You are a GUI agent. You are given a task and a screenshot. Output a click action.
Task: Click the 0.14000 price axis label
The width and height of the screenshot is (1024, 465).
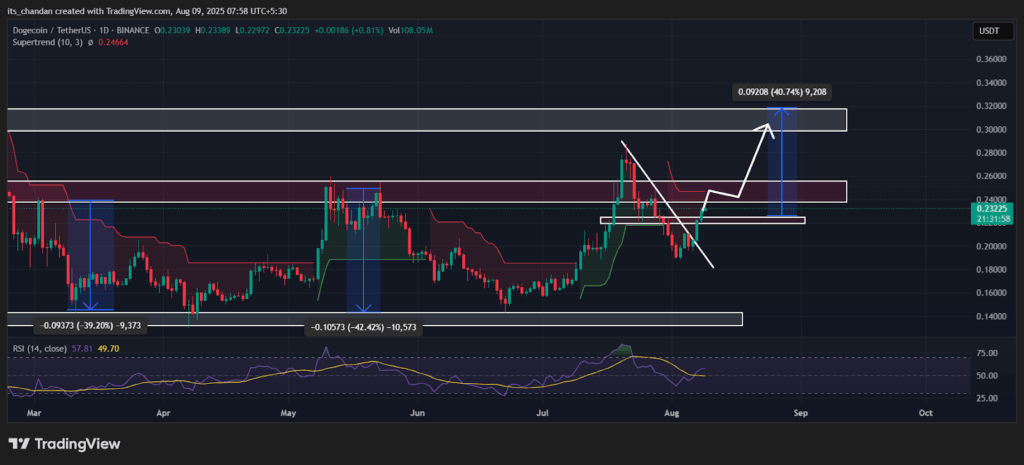pyautogui.click(x=992, y=317)
